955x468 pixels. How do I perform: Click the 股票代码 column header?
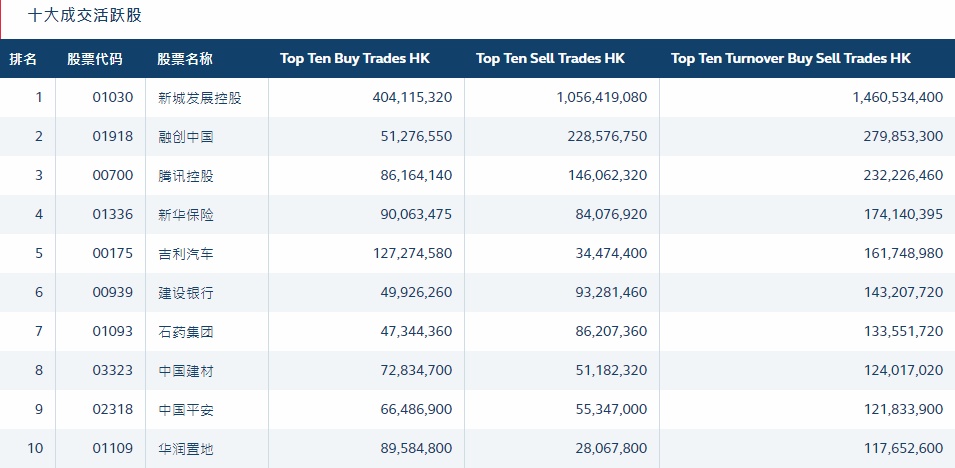click(95, 59)
